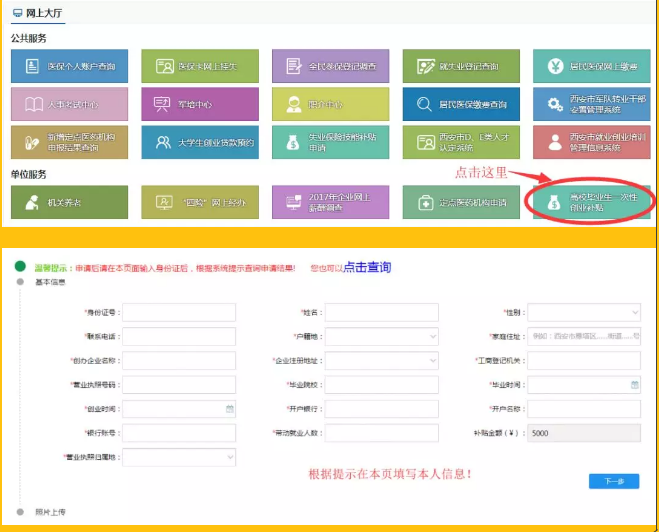This screenshot has width=659, height=532.
Task: Open 居民医保网上缴费 yen tile
Action: pyautogui.click(x=592, y=66)
